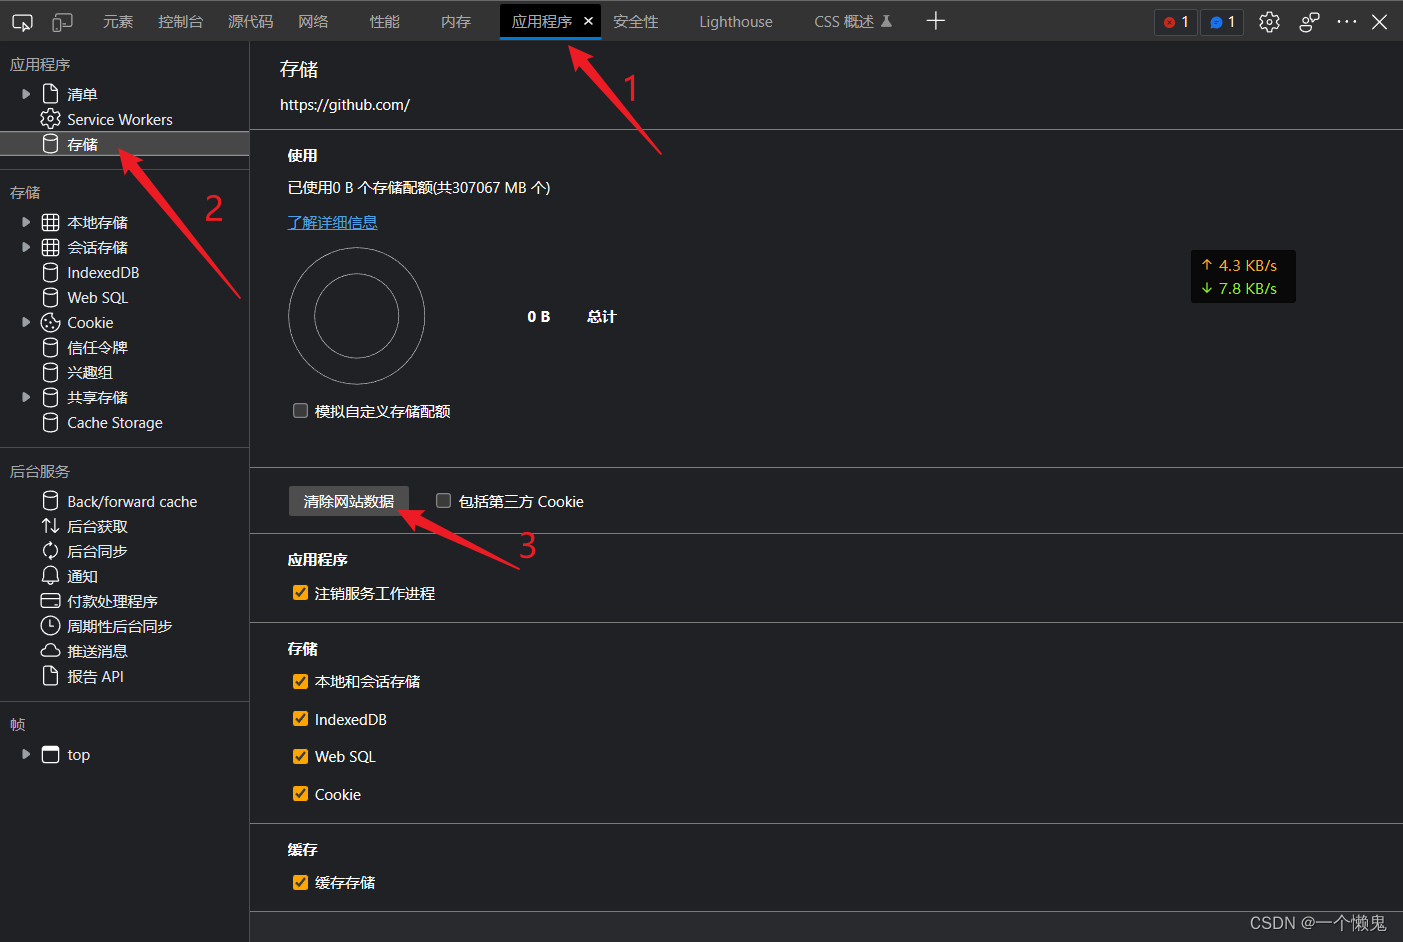Toggle the device emulation icon
Viewport: 1403px width, 942px height.
coord(62,21)
